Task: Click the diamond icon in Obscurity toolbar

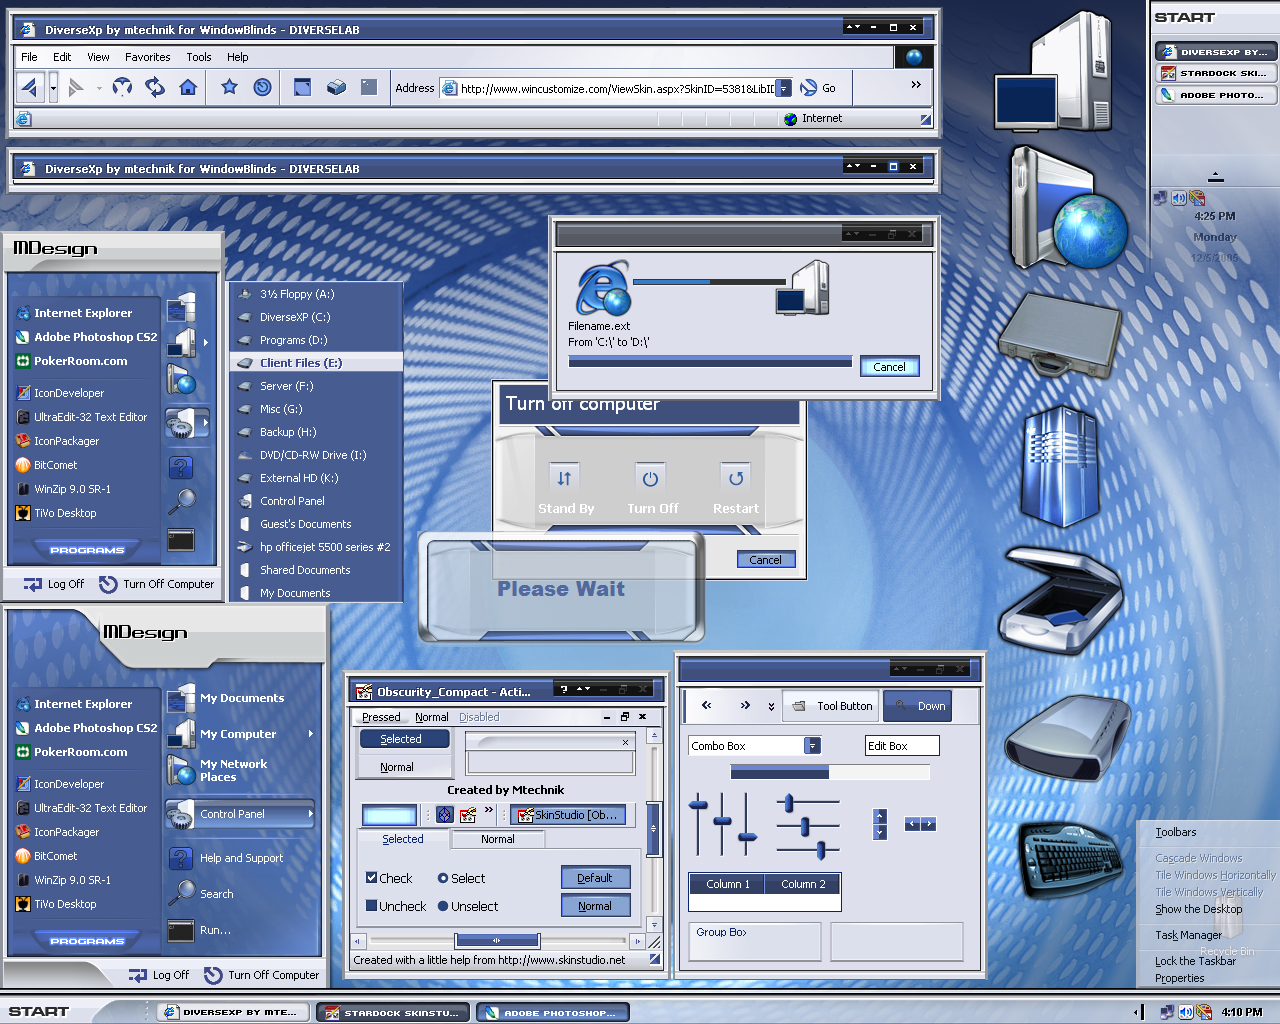Action: tap(445, 815)
